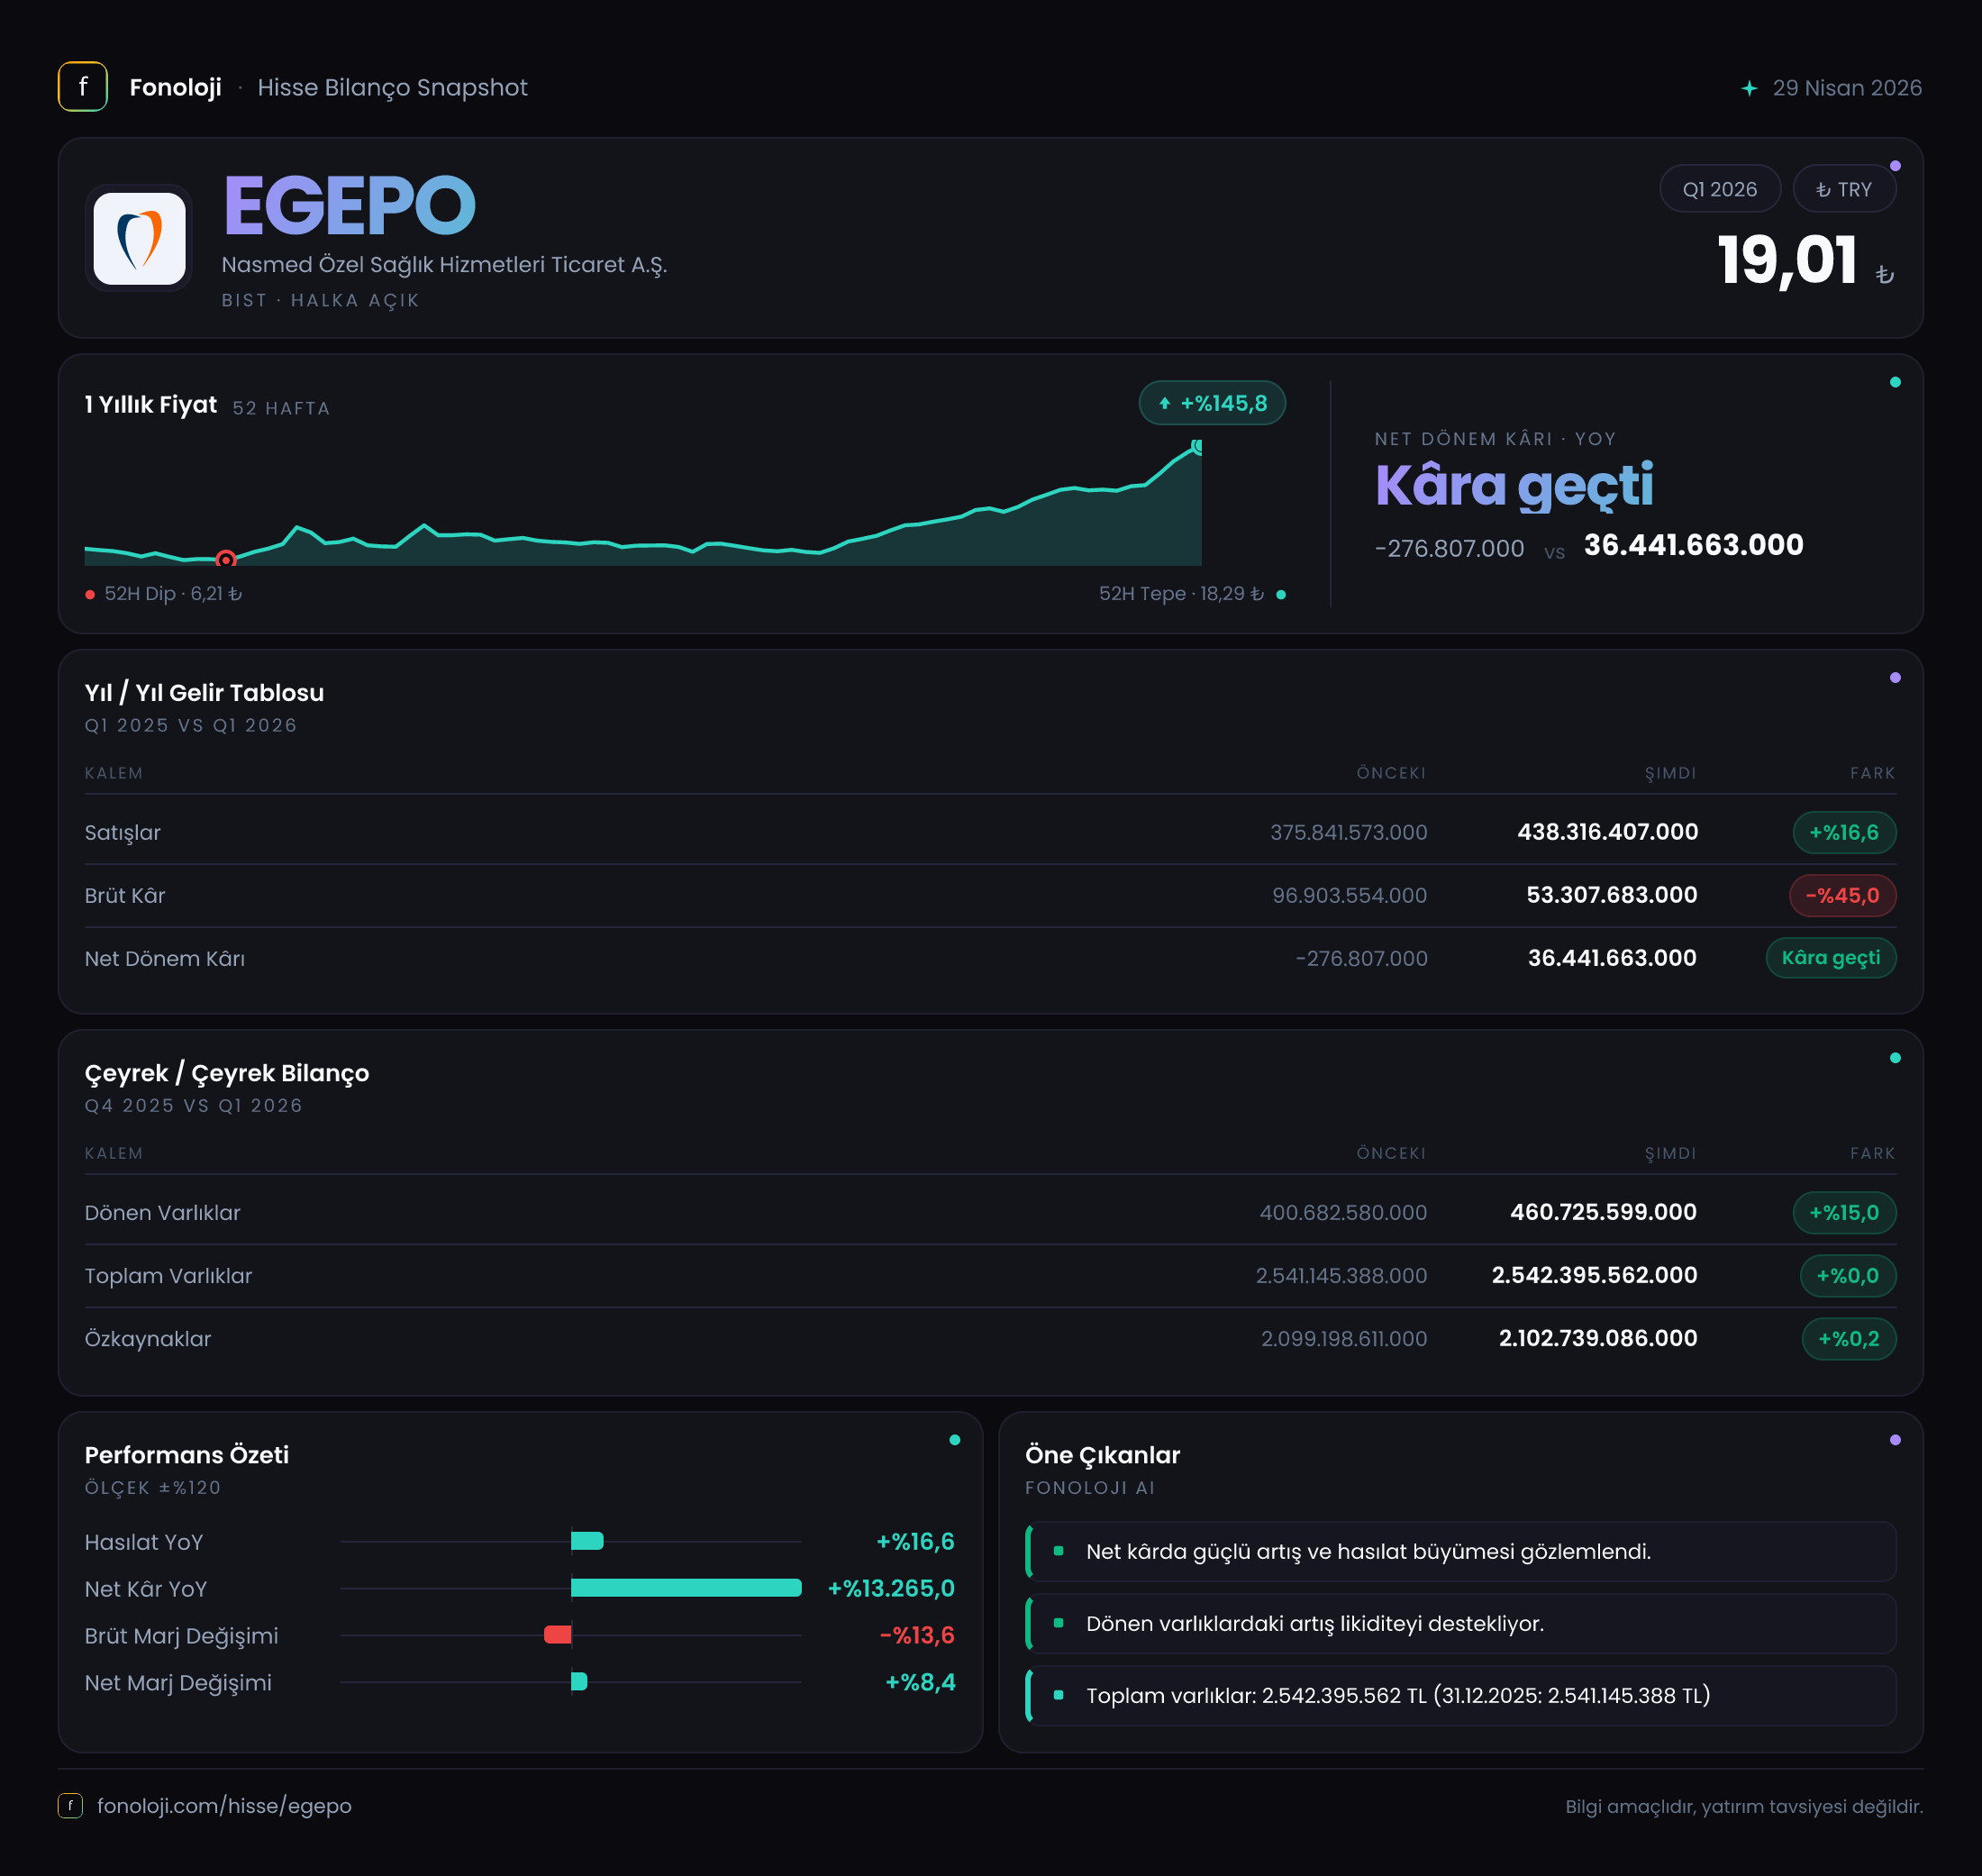
Task: Click the +%13.265,0 Net Kâr YoY value
Action: tap(890, 1588)
